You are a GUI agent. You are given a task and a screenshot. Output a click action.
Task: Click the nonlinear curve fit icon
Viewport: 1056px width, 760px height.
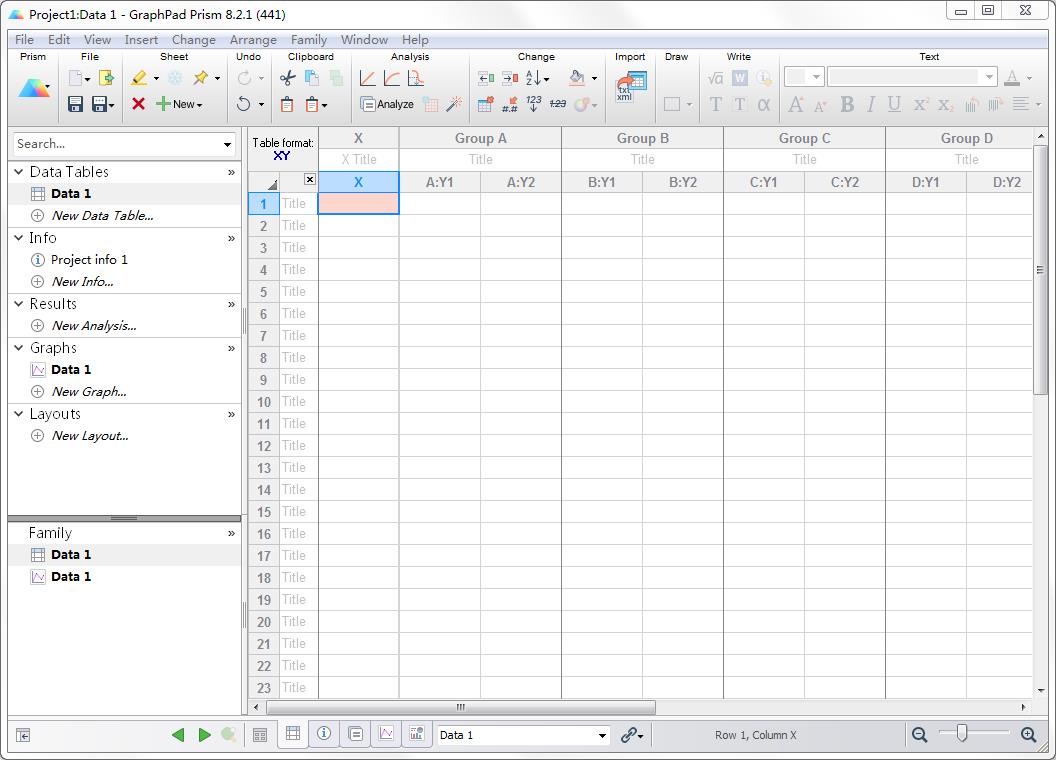point(391,78)
